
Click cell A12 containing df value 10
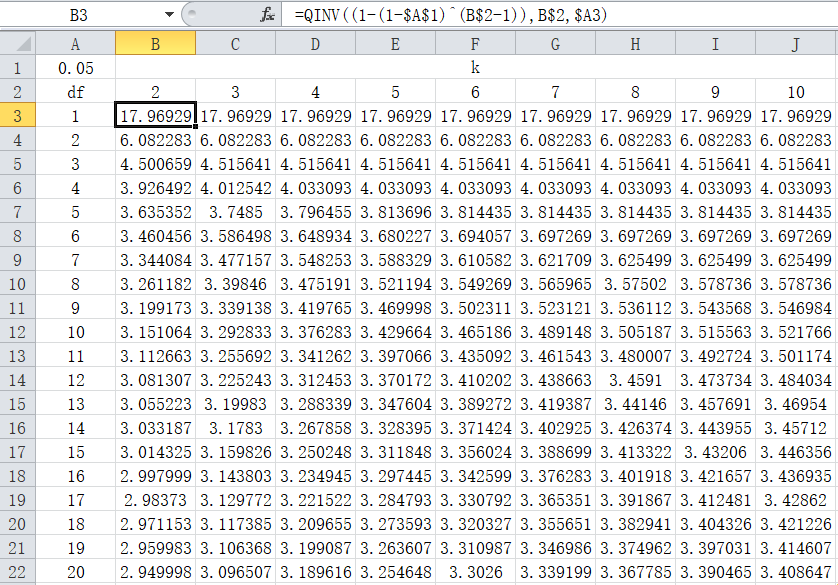pyautogui.click(x=75, y=332)
